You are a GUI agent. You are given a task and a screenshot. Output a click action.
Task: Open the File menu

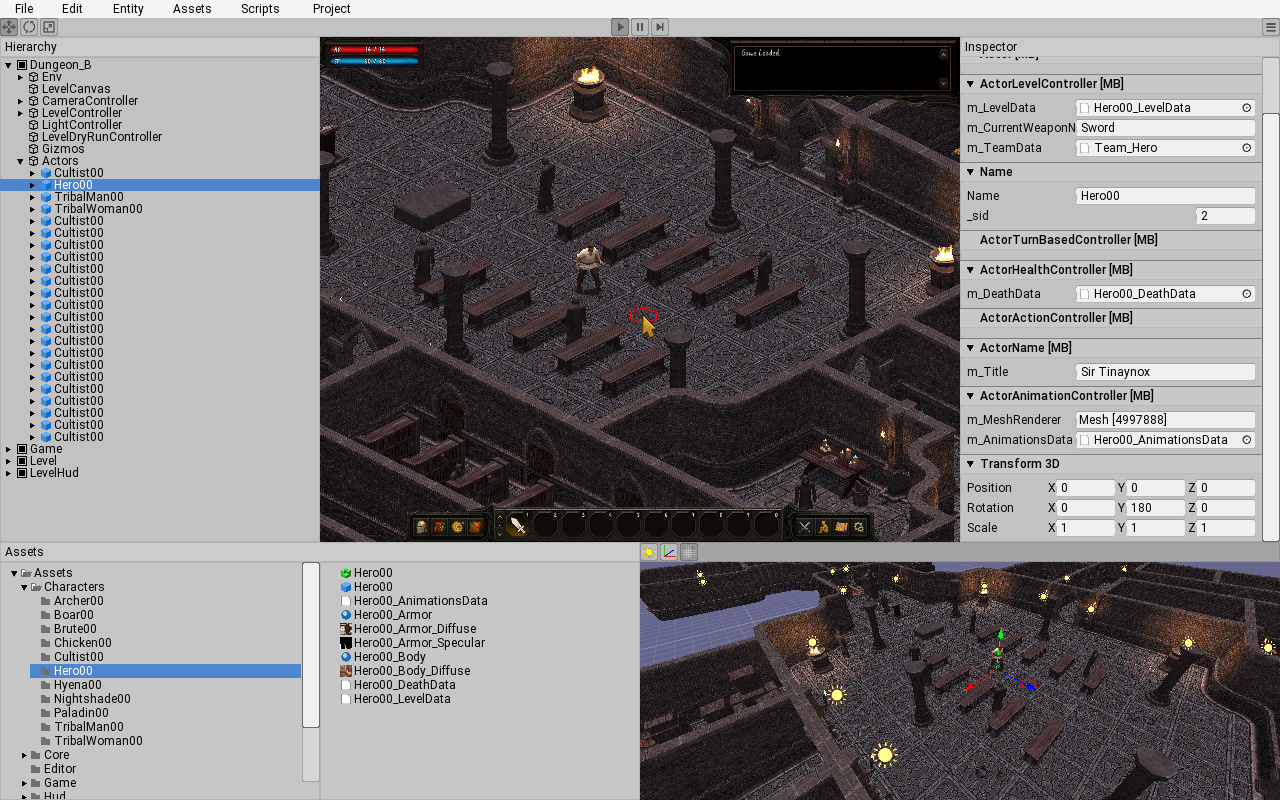click(x=24, y=9)
